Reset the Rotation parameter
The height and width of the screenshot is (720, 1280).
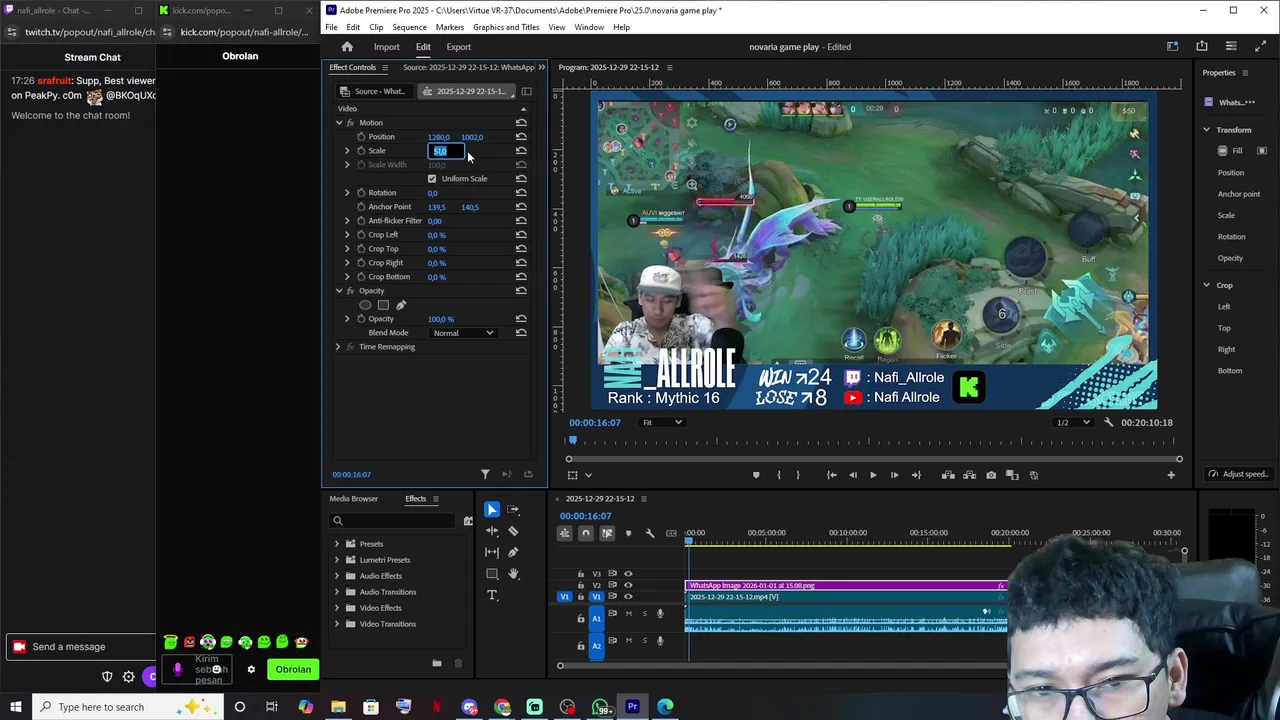pos(521,193)
